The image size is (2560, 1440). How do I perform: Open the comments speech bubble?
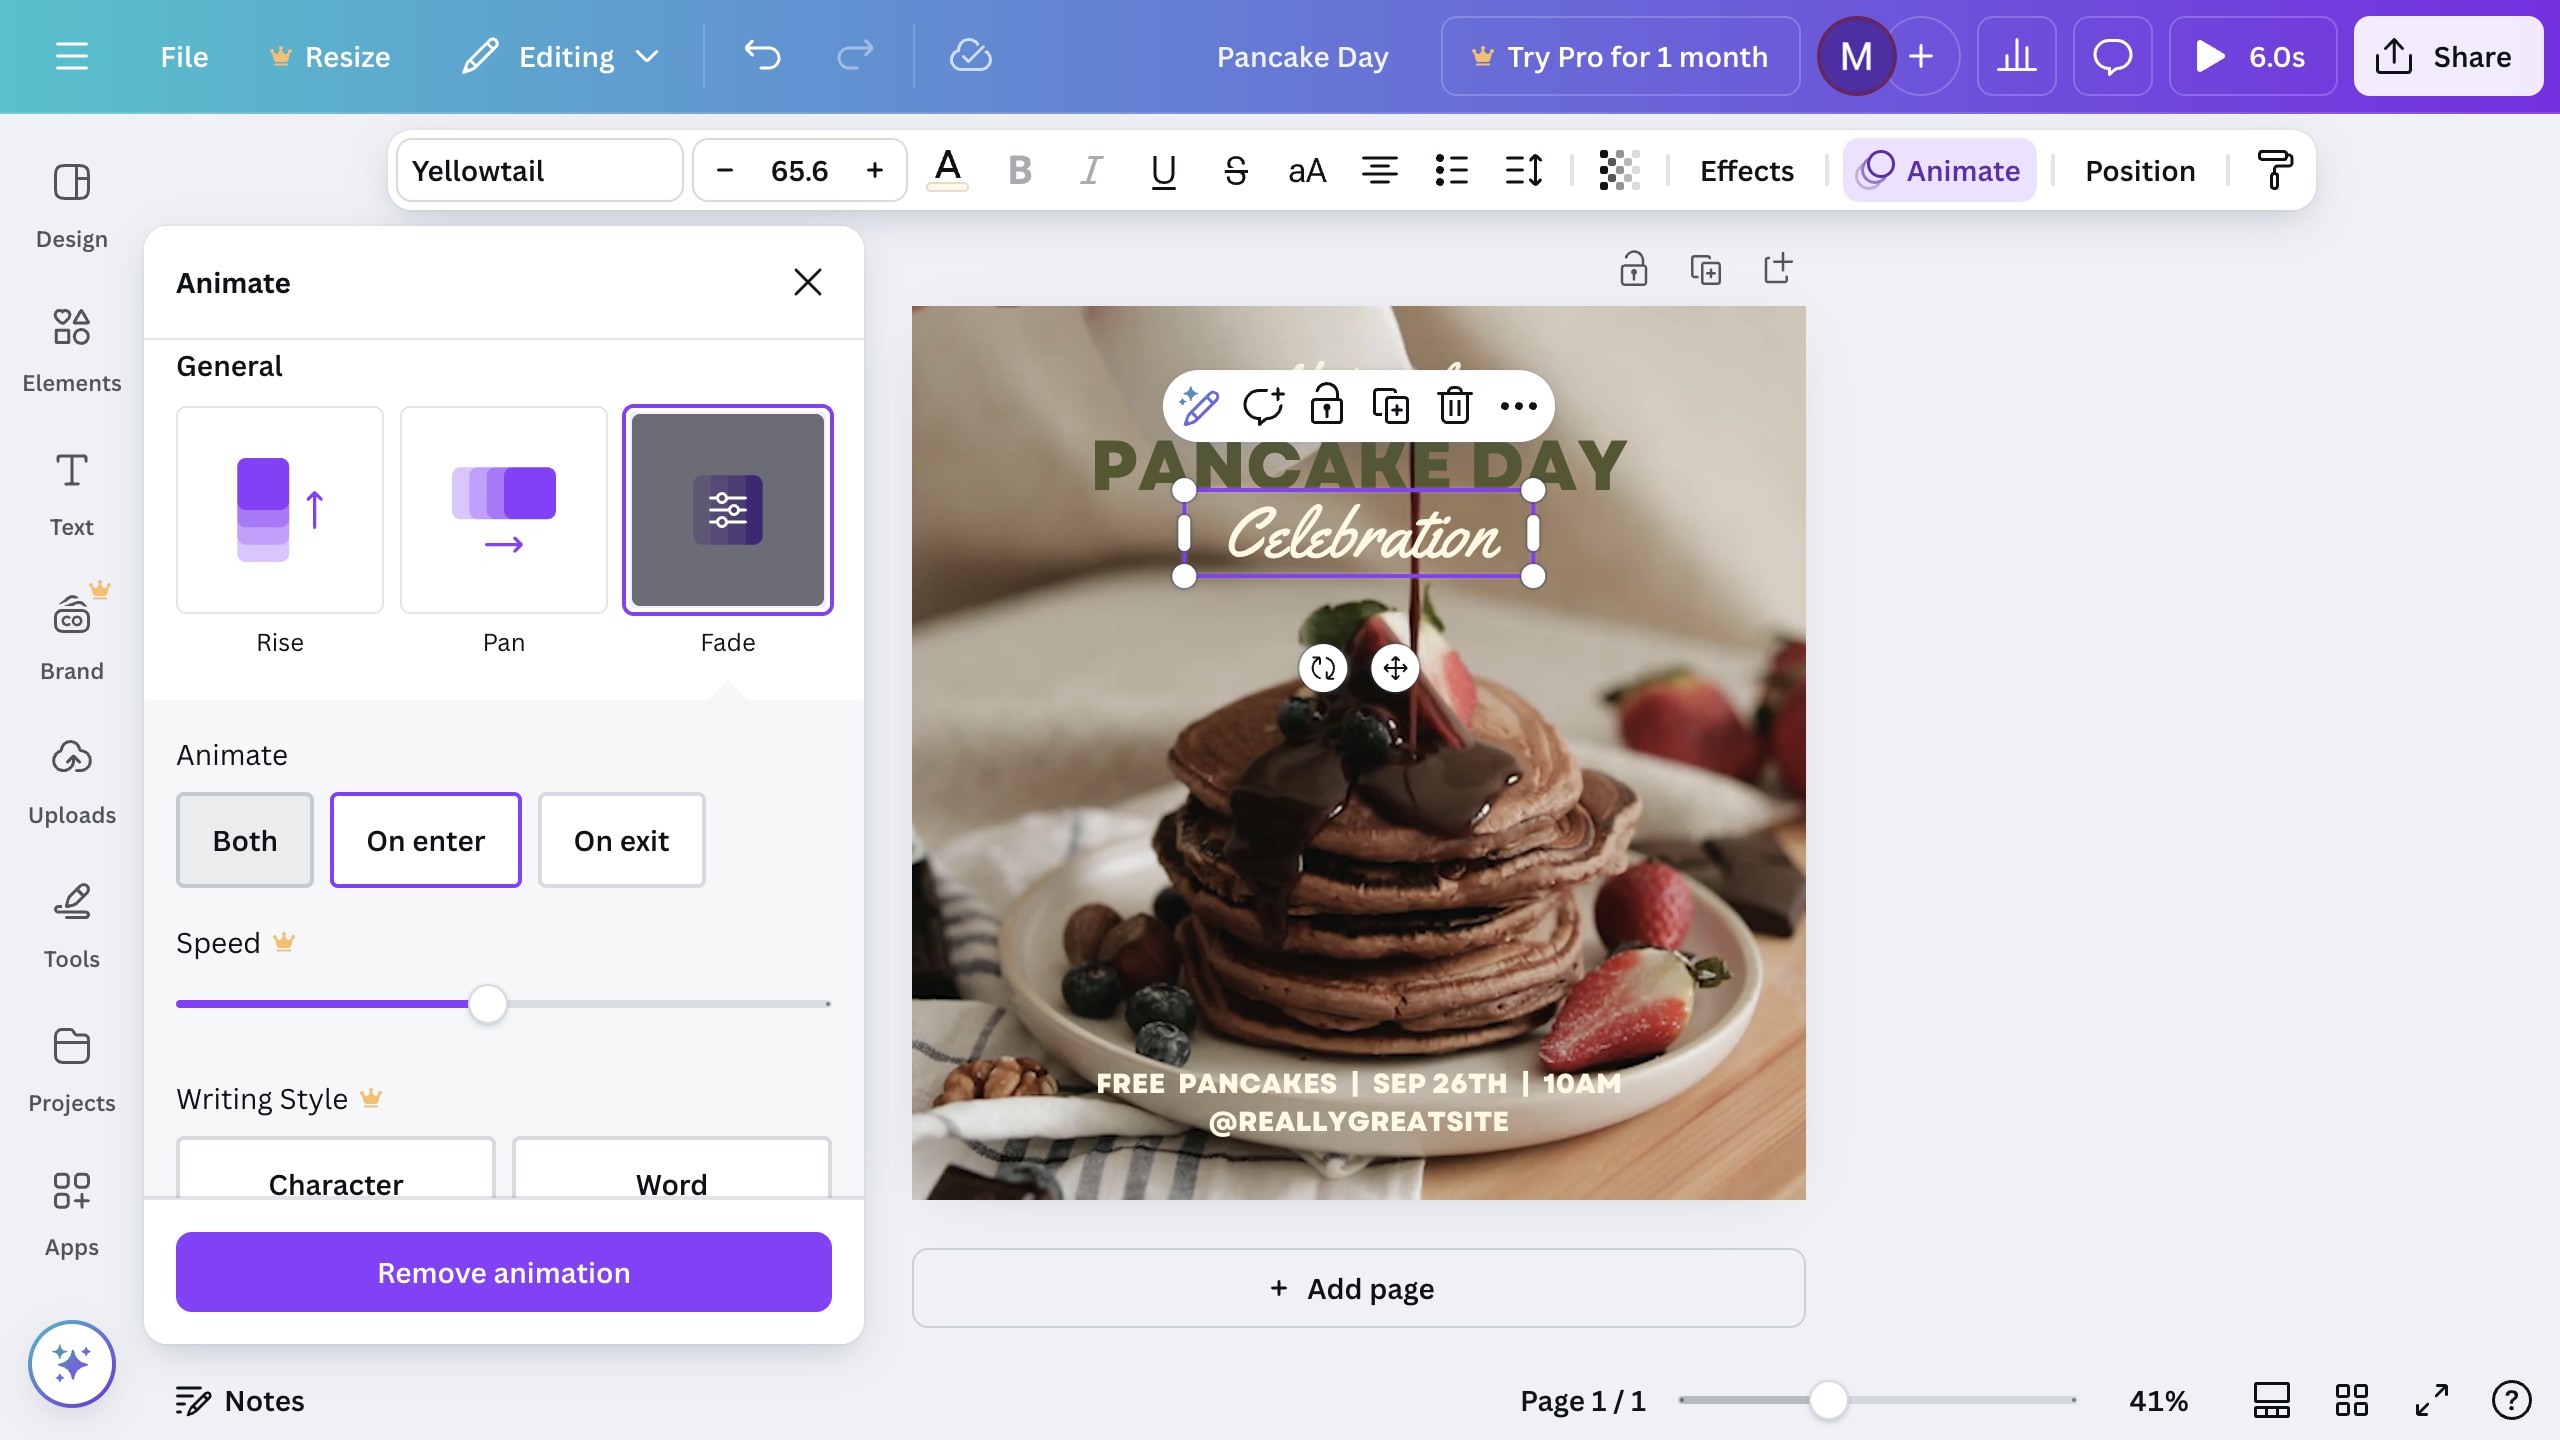click(x=2112, y=57)
